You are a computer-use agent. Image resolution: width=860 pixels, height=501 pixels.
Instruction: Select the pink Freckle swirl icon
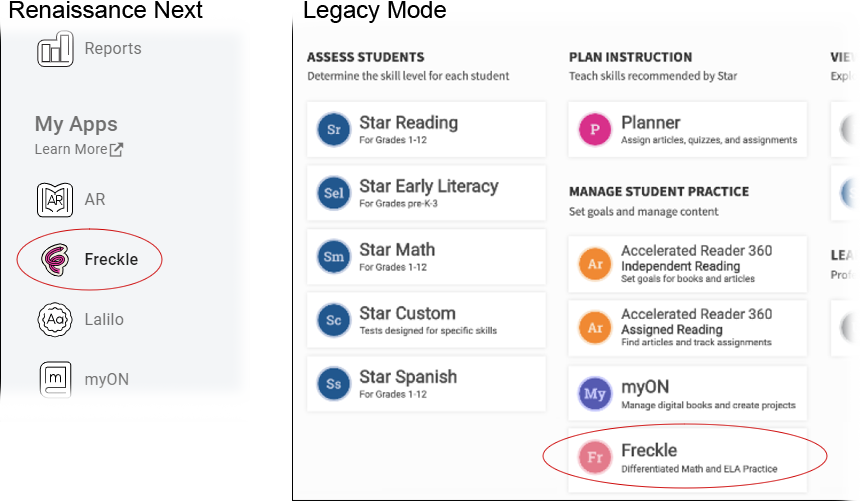55,260
